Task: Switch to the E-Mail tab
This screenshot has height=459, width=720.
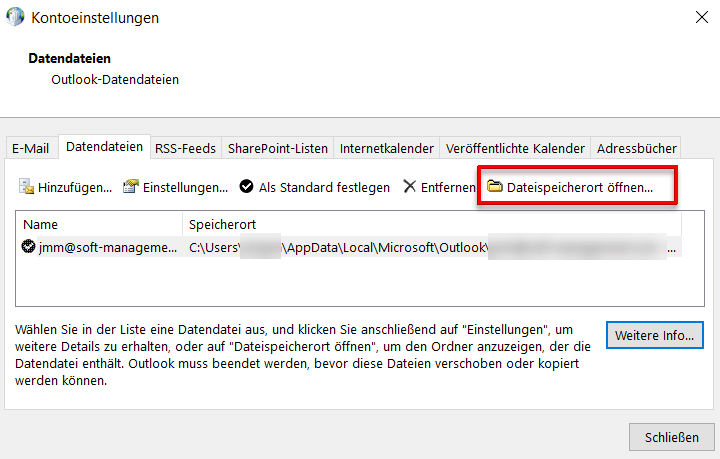Action: pyautogui.click(x=31, y=148)
